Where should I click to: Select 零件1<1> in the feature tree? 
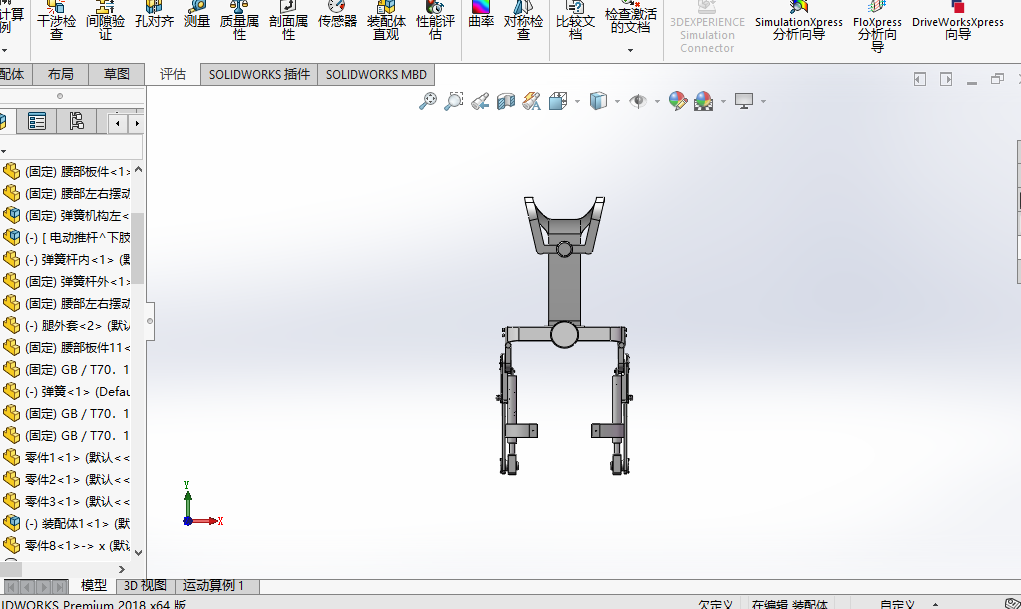(x=66, y=458)
